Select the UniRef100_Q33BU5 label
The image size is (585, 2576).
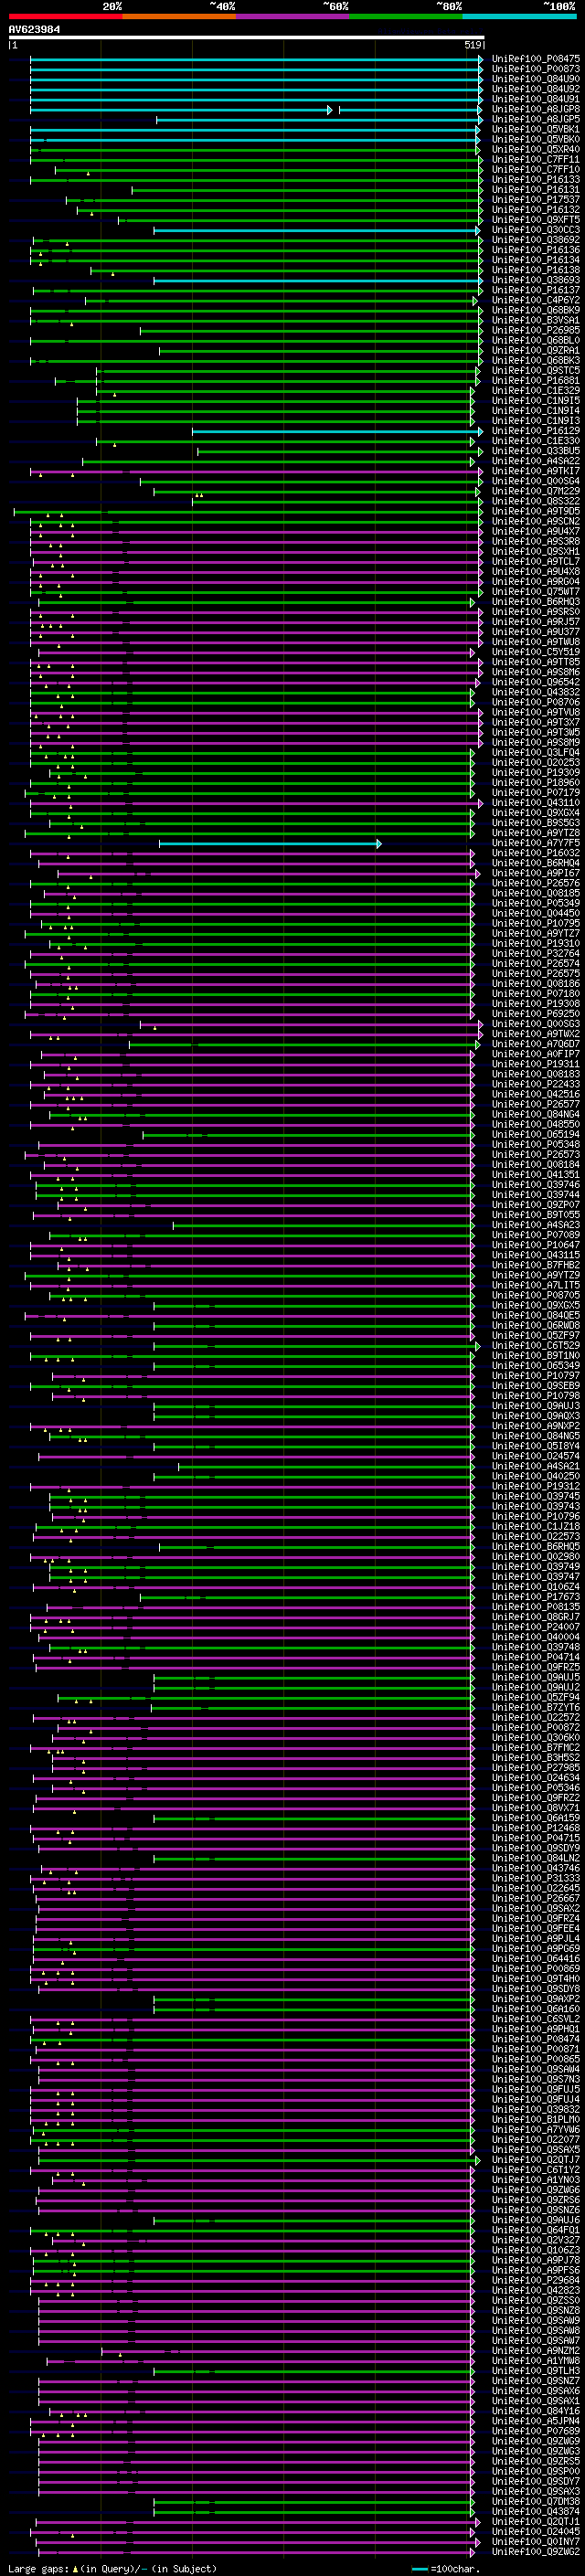[536, 451]
